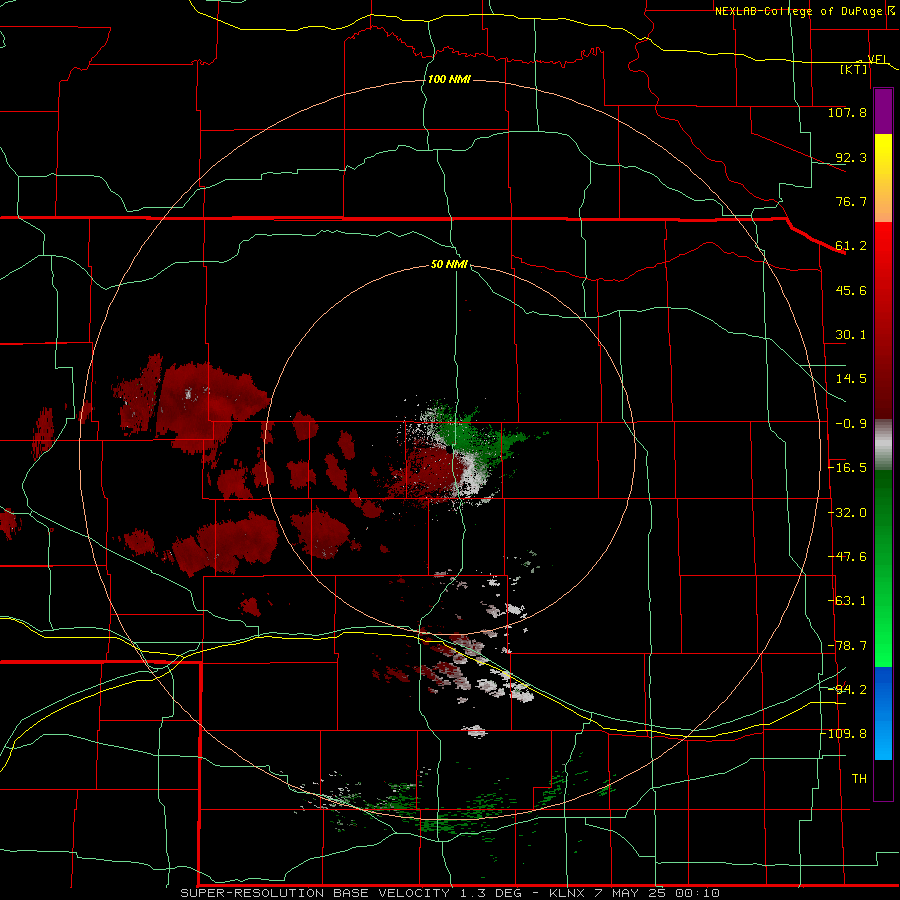Click the purple segment of velocity color bar
The image size is (900, 900).
pos(883,112)
